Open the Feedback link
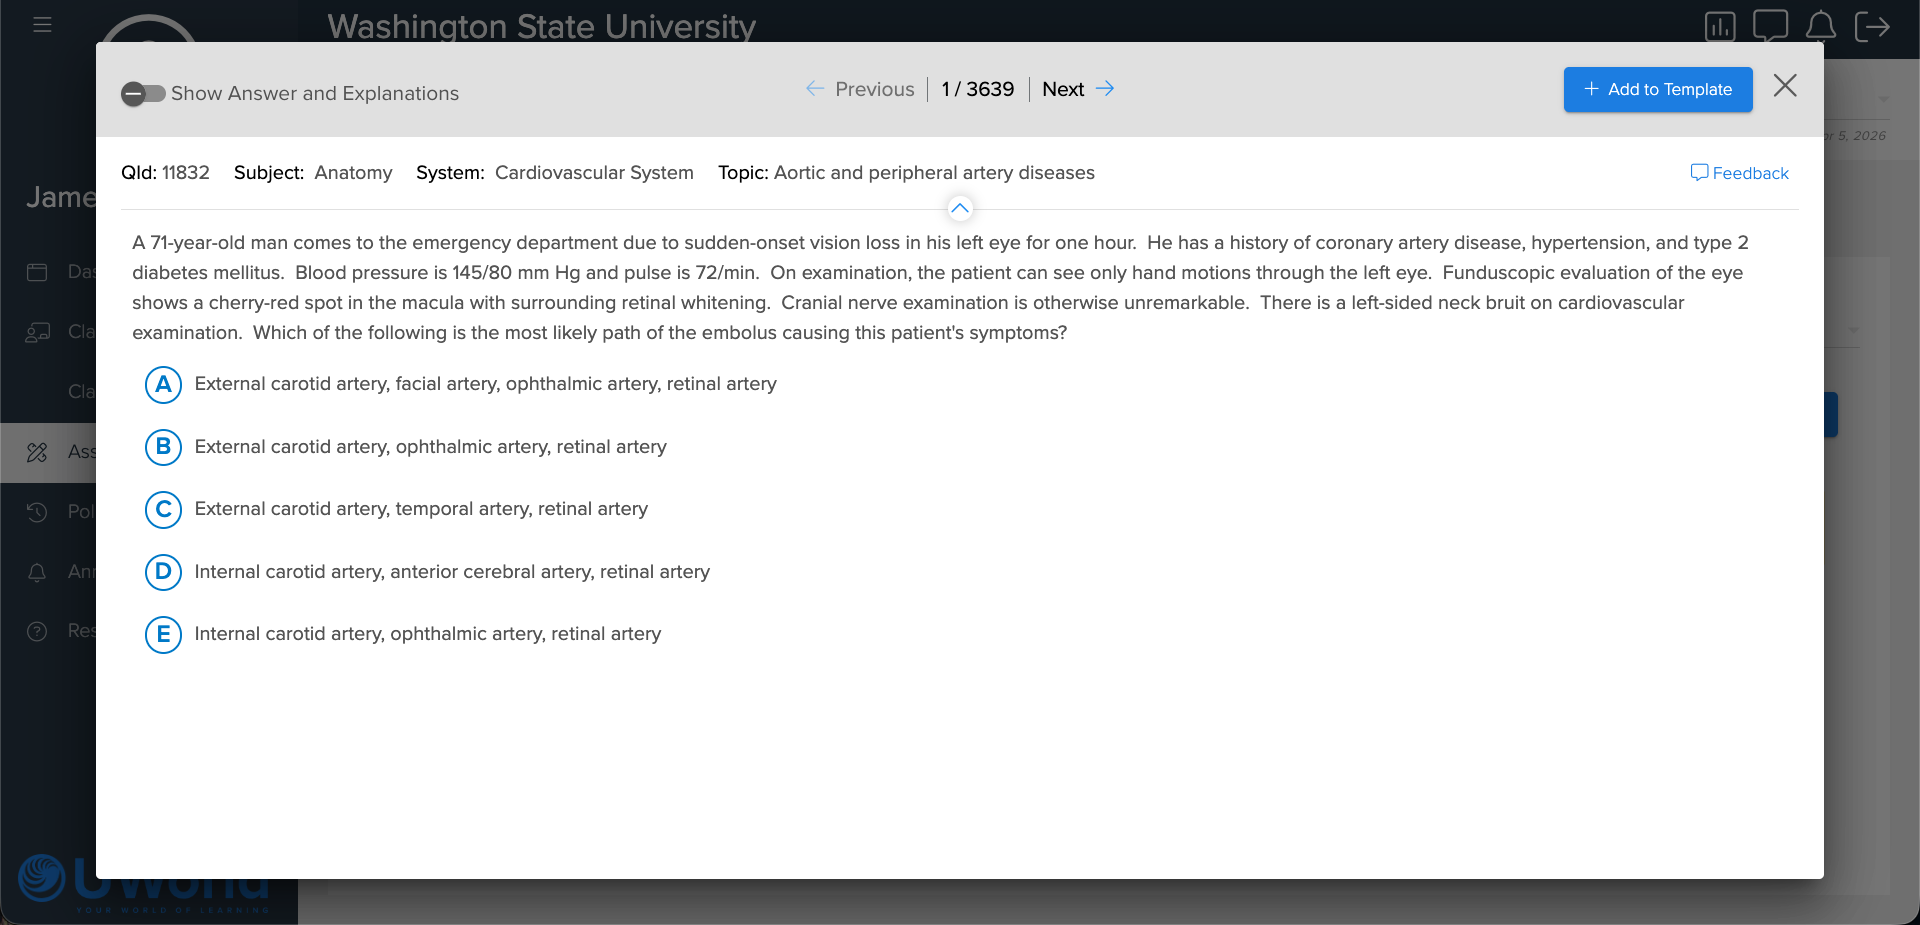The image size is (1920, 925). click(x=1739, y=173)
